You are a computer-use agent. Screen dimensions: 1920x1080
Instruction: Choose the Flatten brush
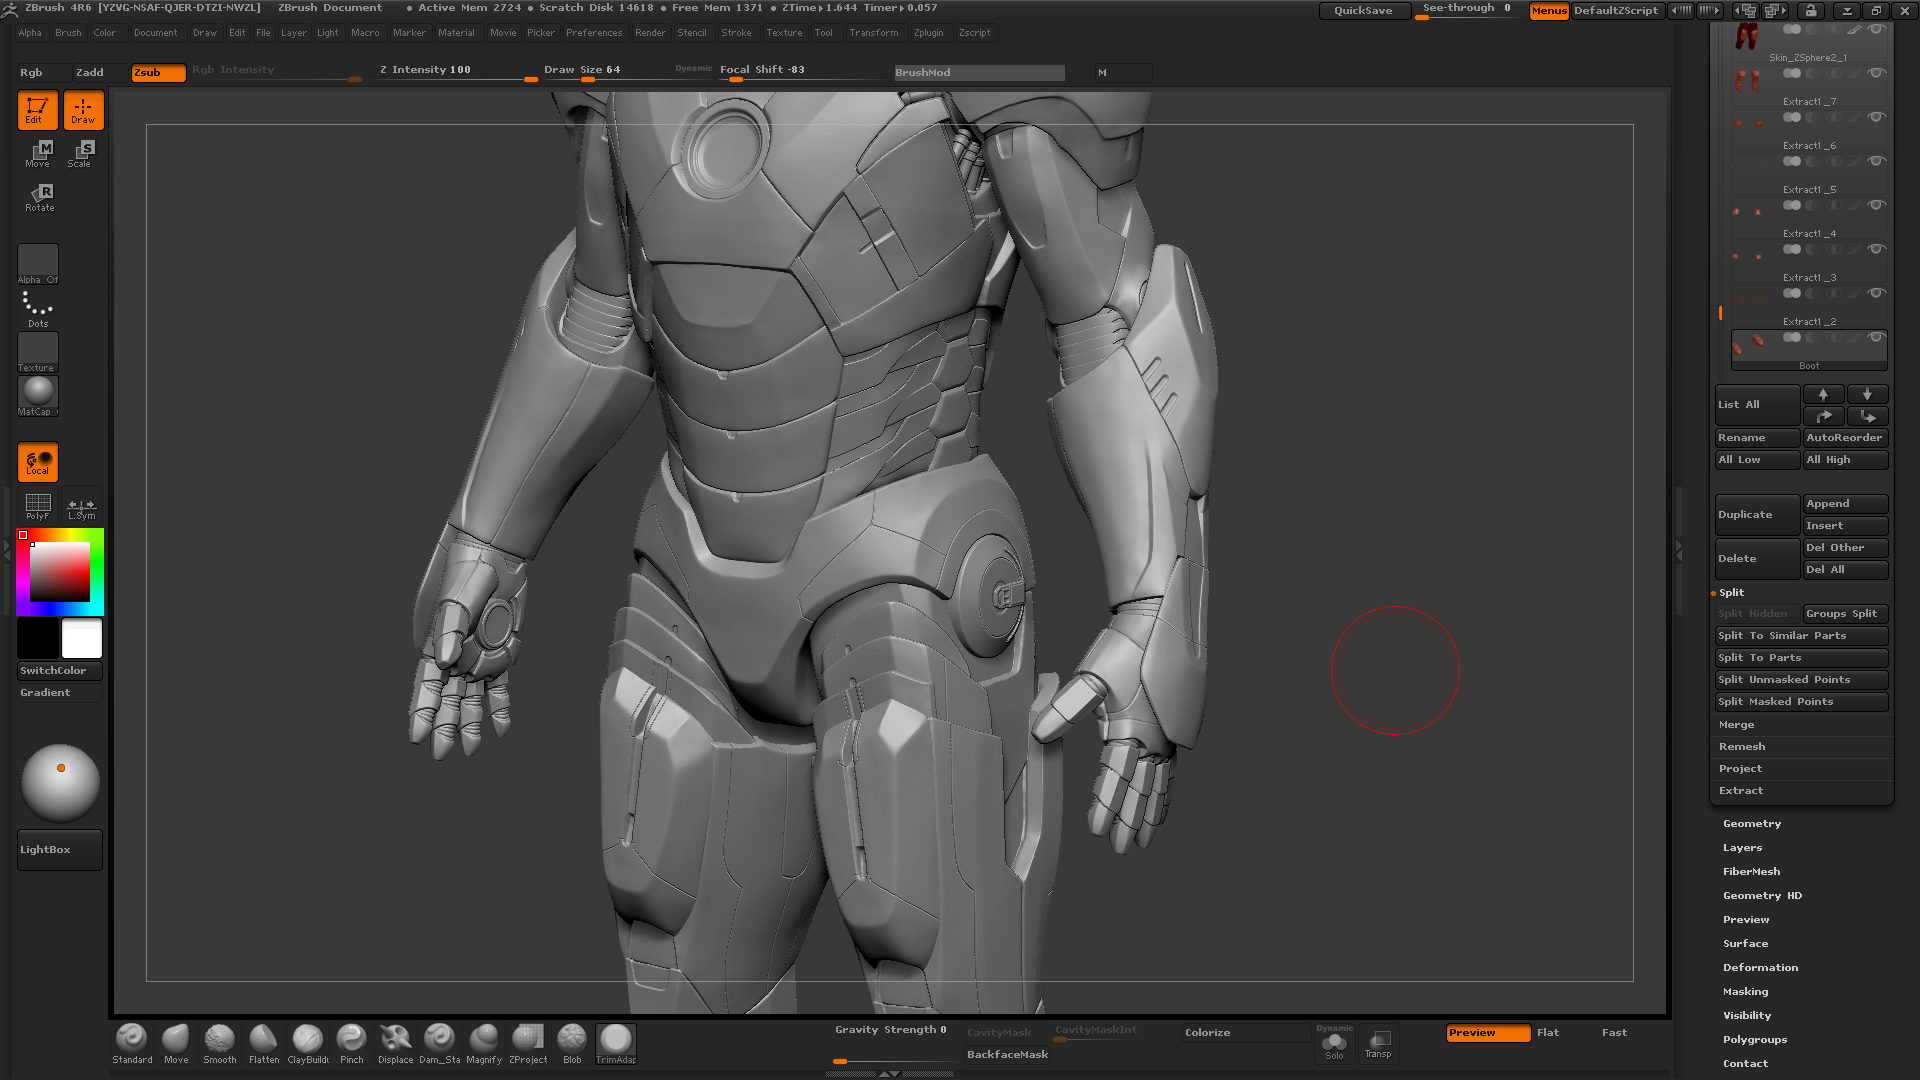(264, 1044)
